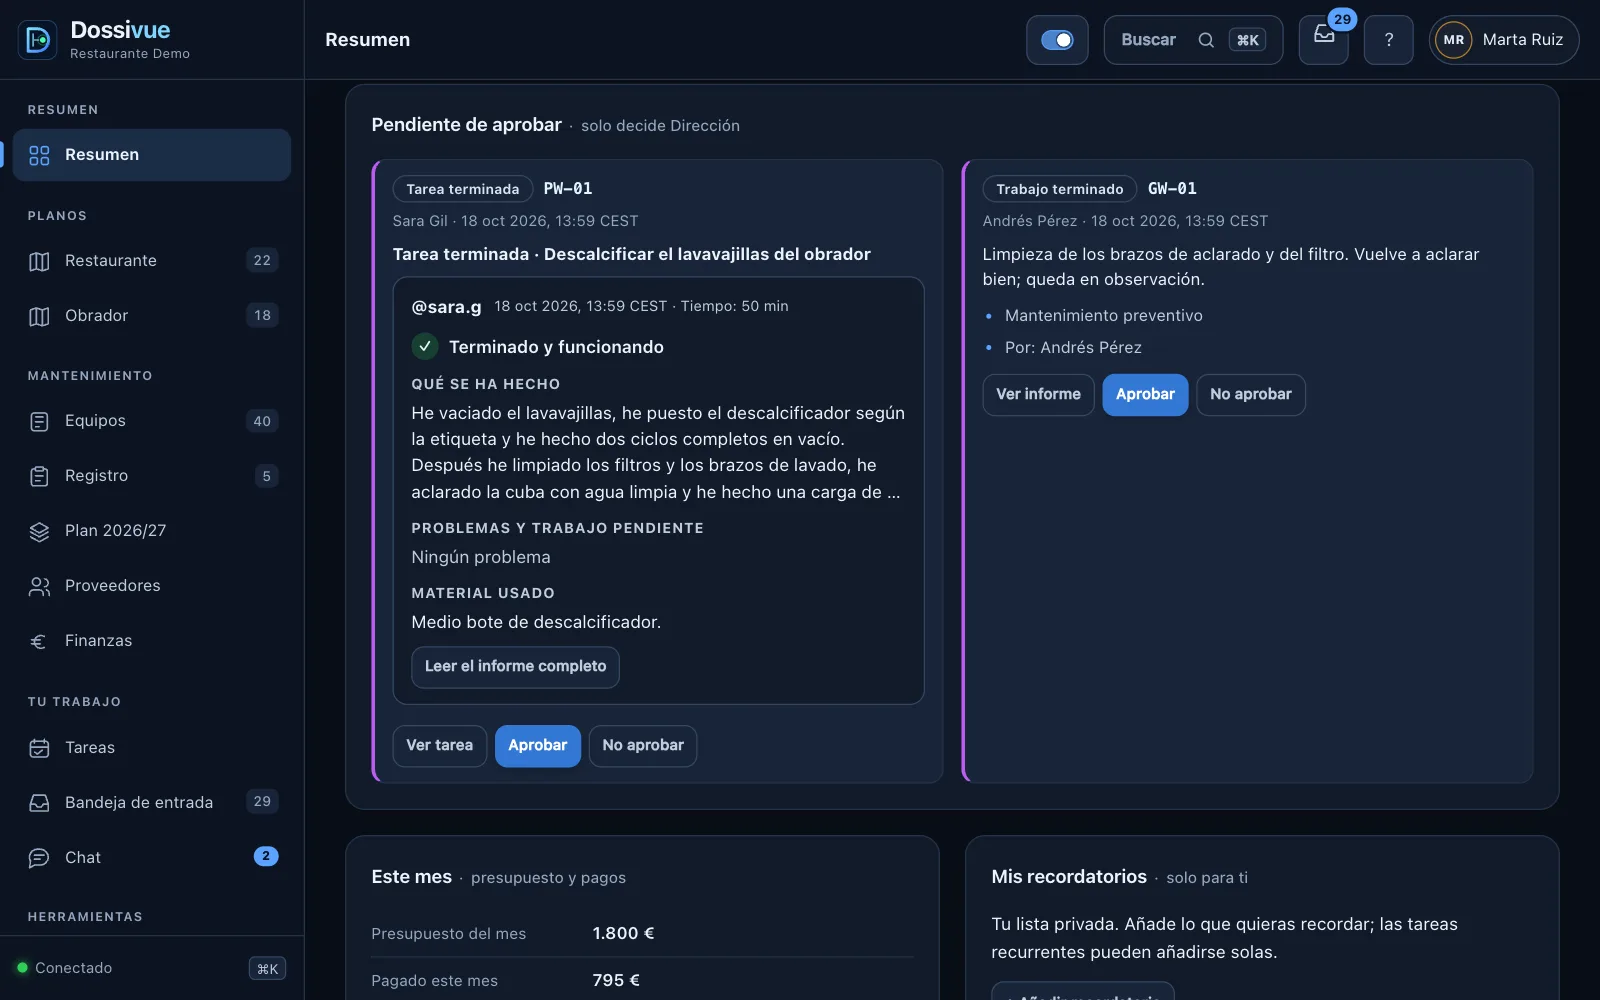Image resolution: width=1600 pixels, height=1000 pixels.
Task: Click the green check icon beside Terminado y funcionando
Action: (425, 346)
